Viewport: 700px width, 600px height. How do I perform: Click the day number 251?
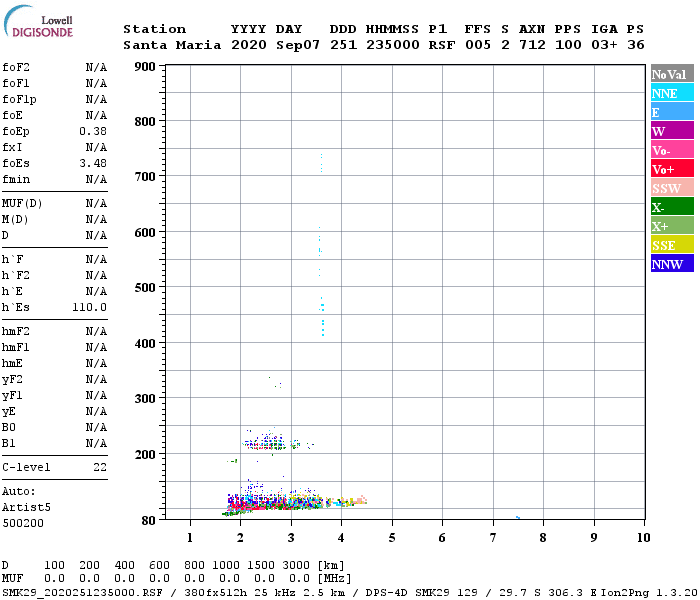pyautogui.click(x=343, y=45)
